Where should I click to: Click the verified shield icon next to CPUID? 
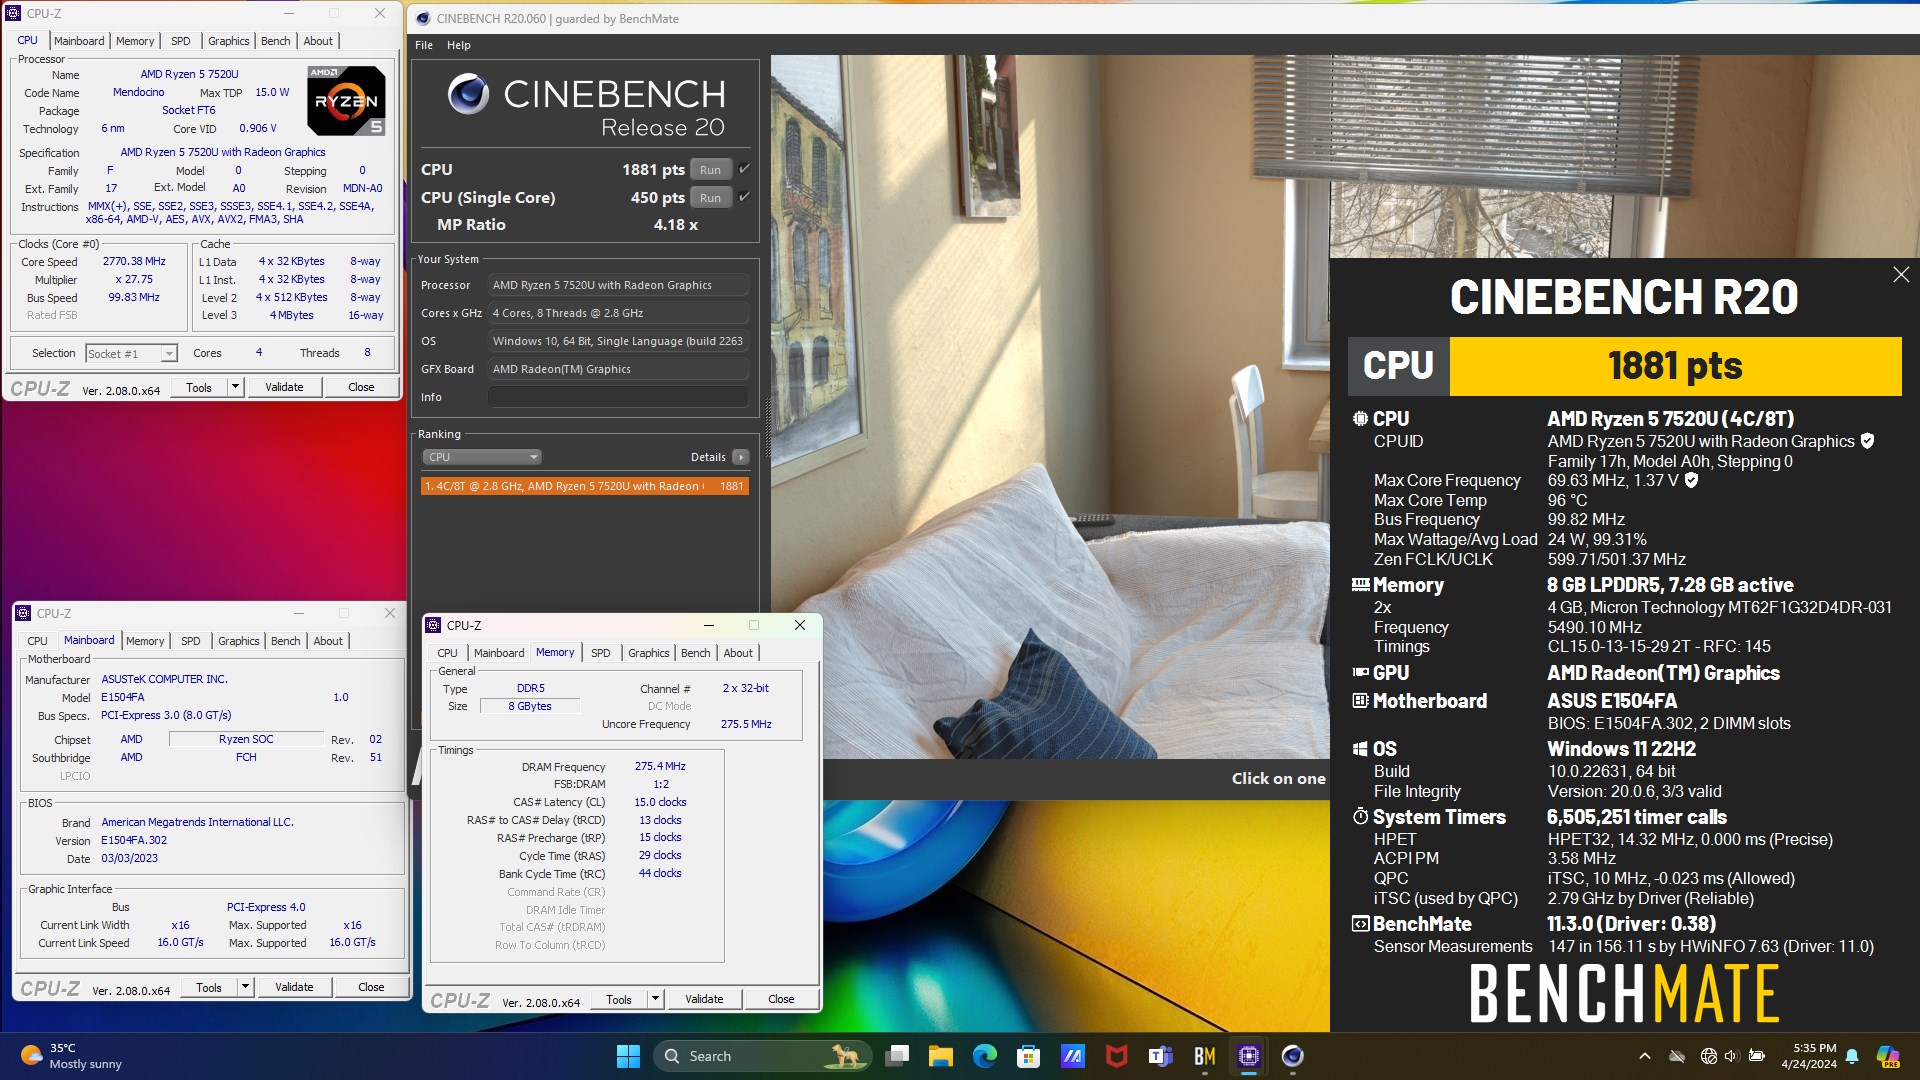tap(1867, 441)
